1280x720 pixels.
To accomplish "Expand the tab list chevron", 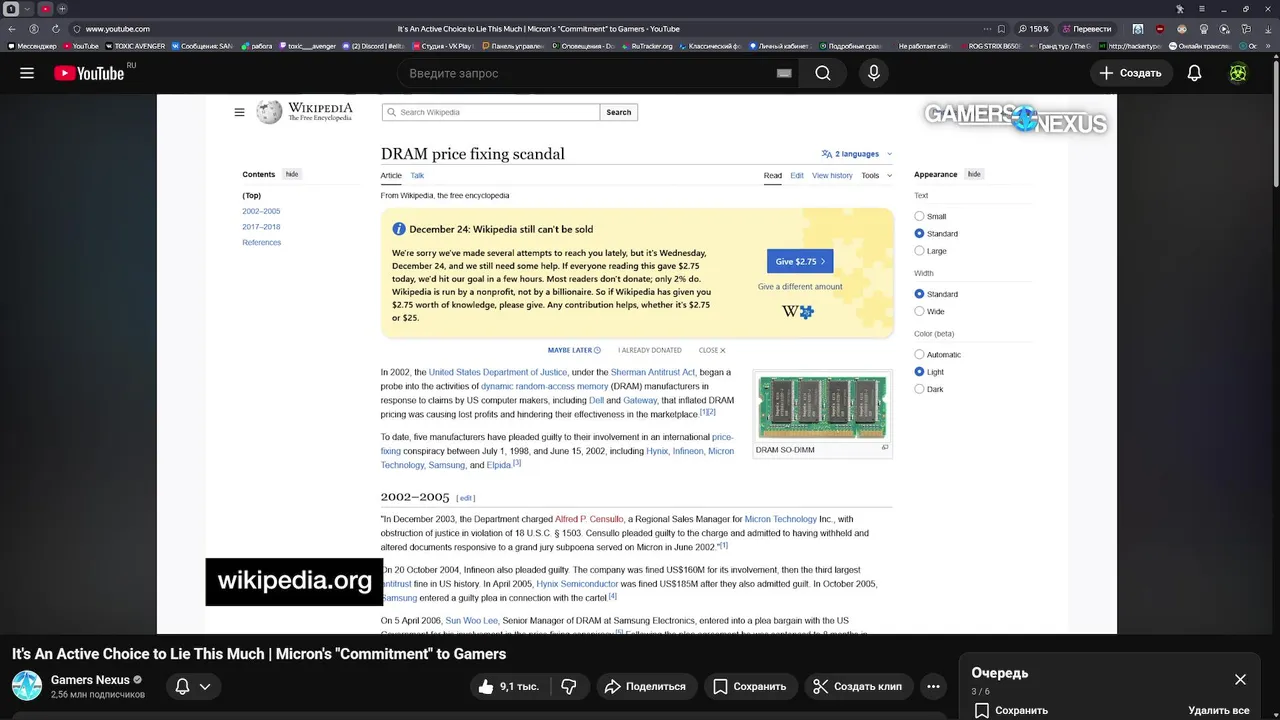I will pos(27,9).
